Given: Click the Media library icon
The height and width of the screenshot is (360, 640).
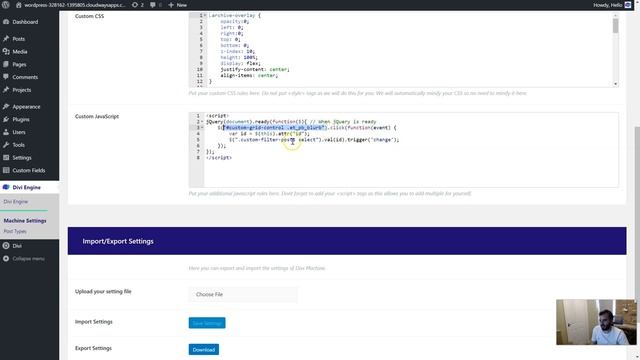Looking at the screenshot, I should (x=6, y=51).
